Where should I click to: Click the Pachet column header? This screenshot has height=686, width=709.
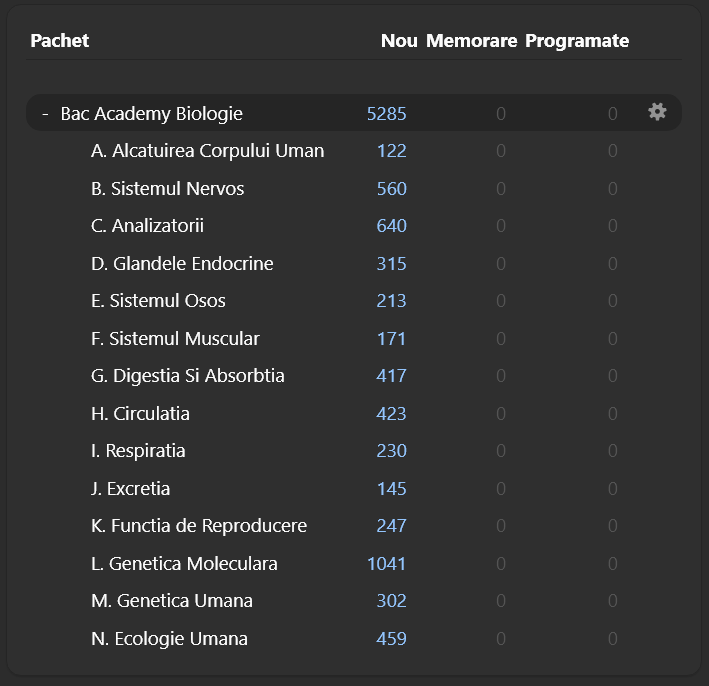[x=60, y=41]
